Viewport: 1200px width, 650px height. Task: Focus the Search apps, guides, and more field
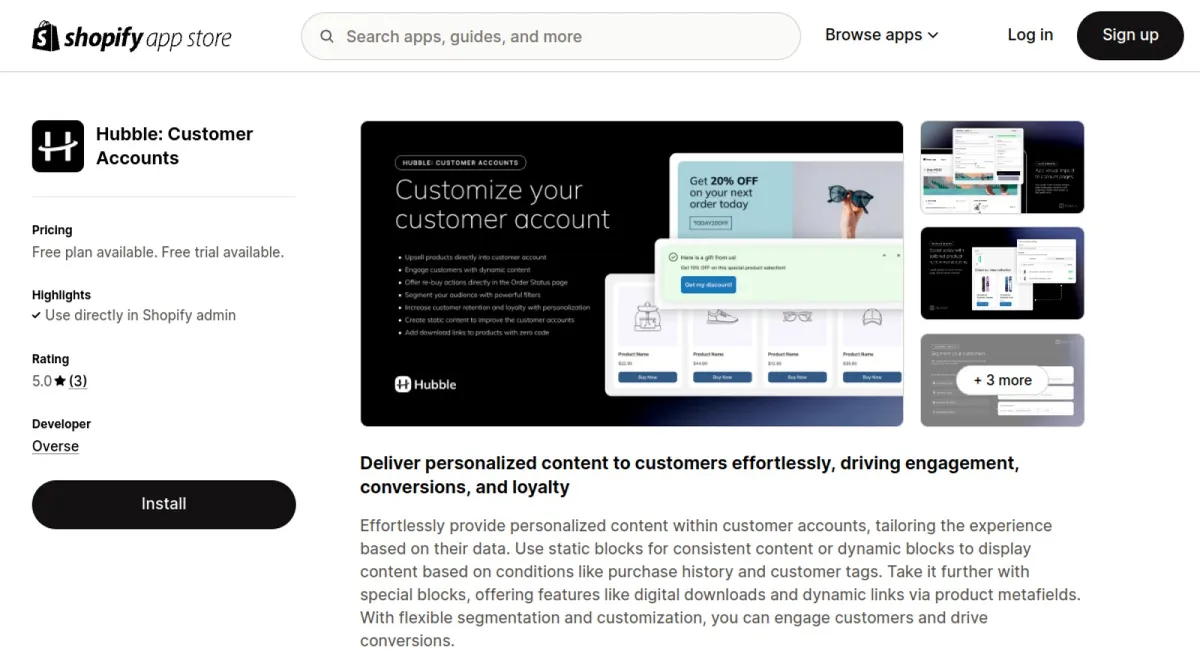551,37
